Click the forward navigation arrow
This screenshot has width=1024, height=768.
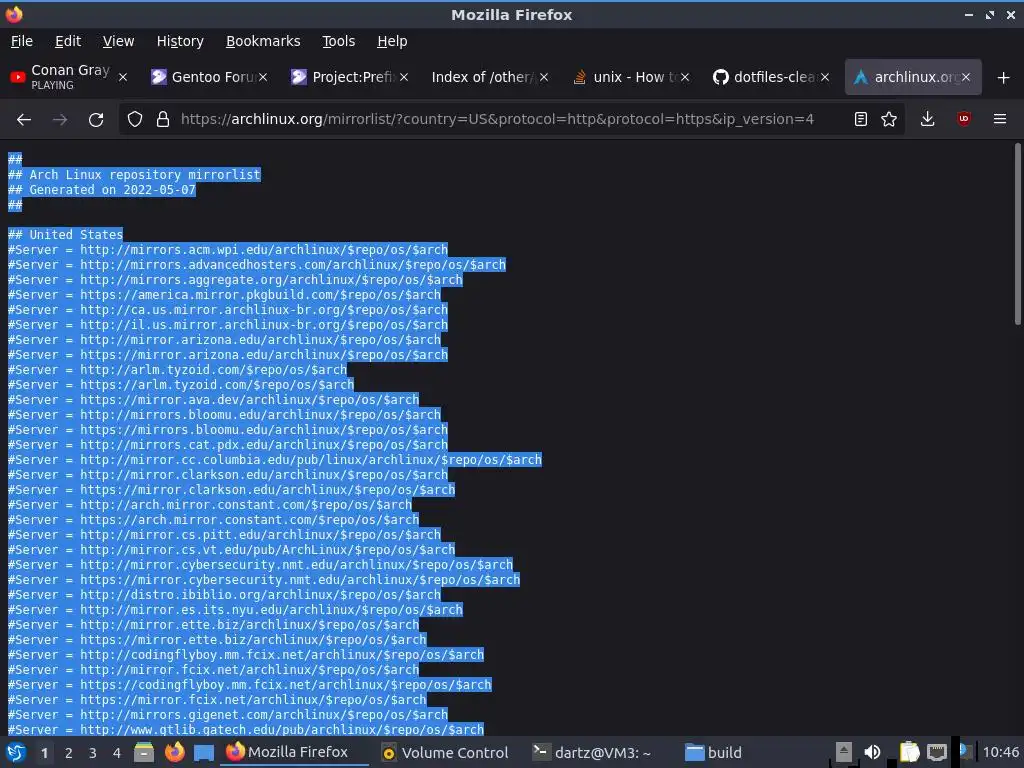(60, 120)
